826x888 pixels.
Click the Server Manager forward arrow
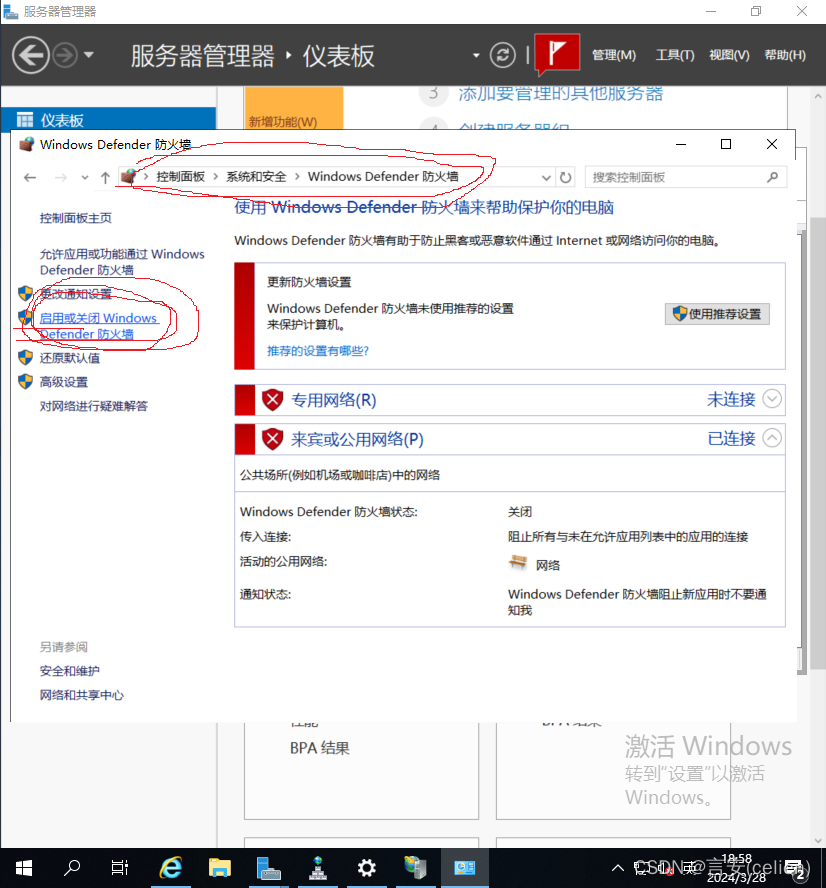(65, 56)
